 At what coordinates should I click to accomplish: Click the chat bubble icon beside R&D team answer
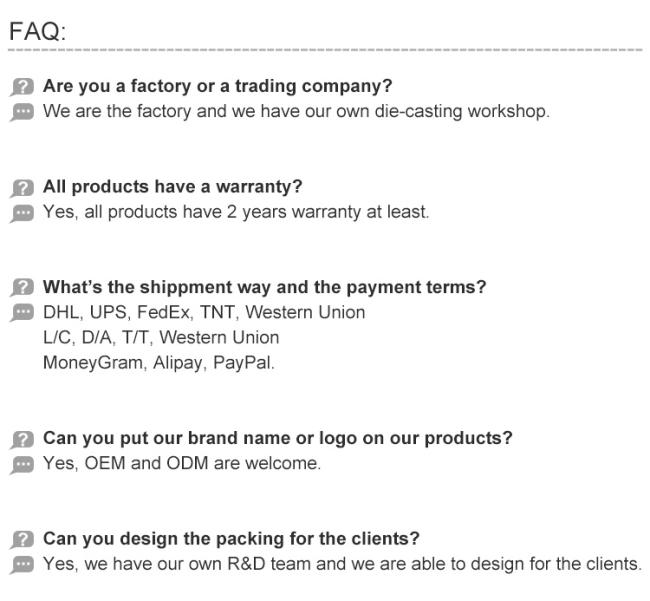pyautogui.click(x=22, y=565)
